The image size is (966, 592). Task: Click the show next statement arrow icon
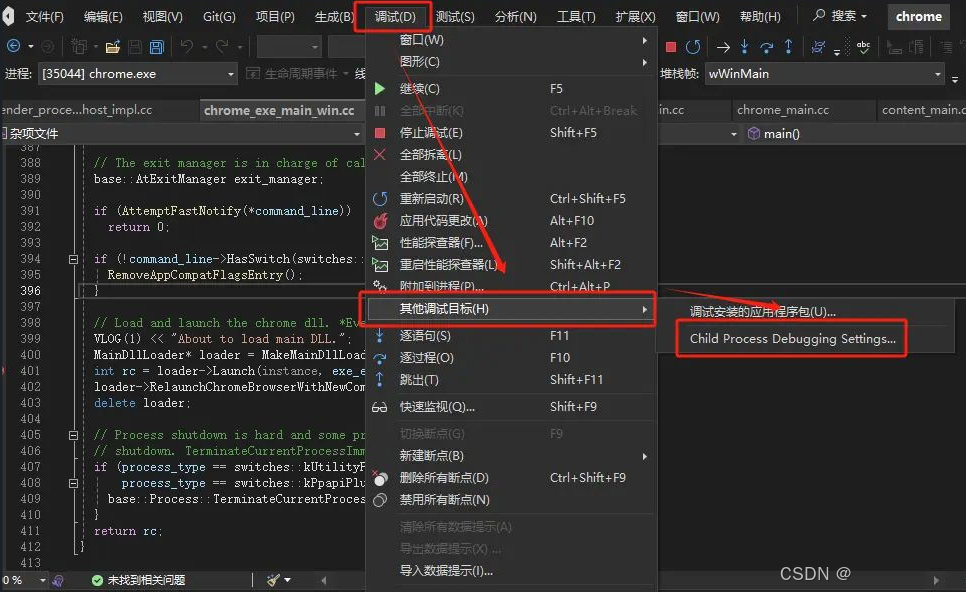click(x=723, y=47)
